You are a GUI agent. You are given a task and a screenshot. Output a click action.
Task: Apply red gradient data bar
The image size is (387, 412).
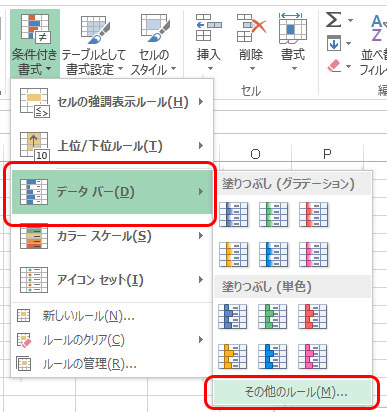(313, 214)
